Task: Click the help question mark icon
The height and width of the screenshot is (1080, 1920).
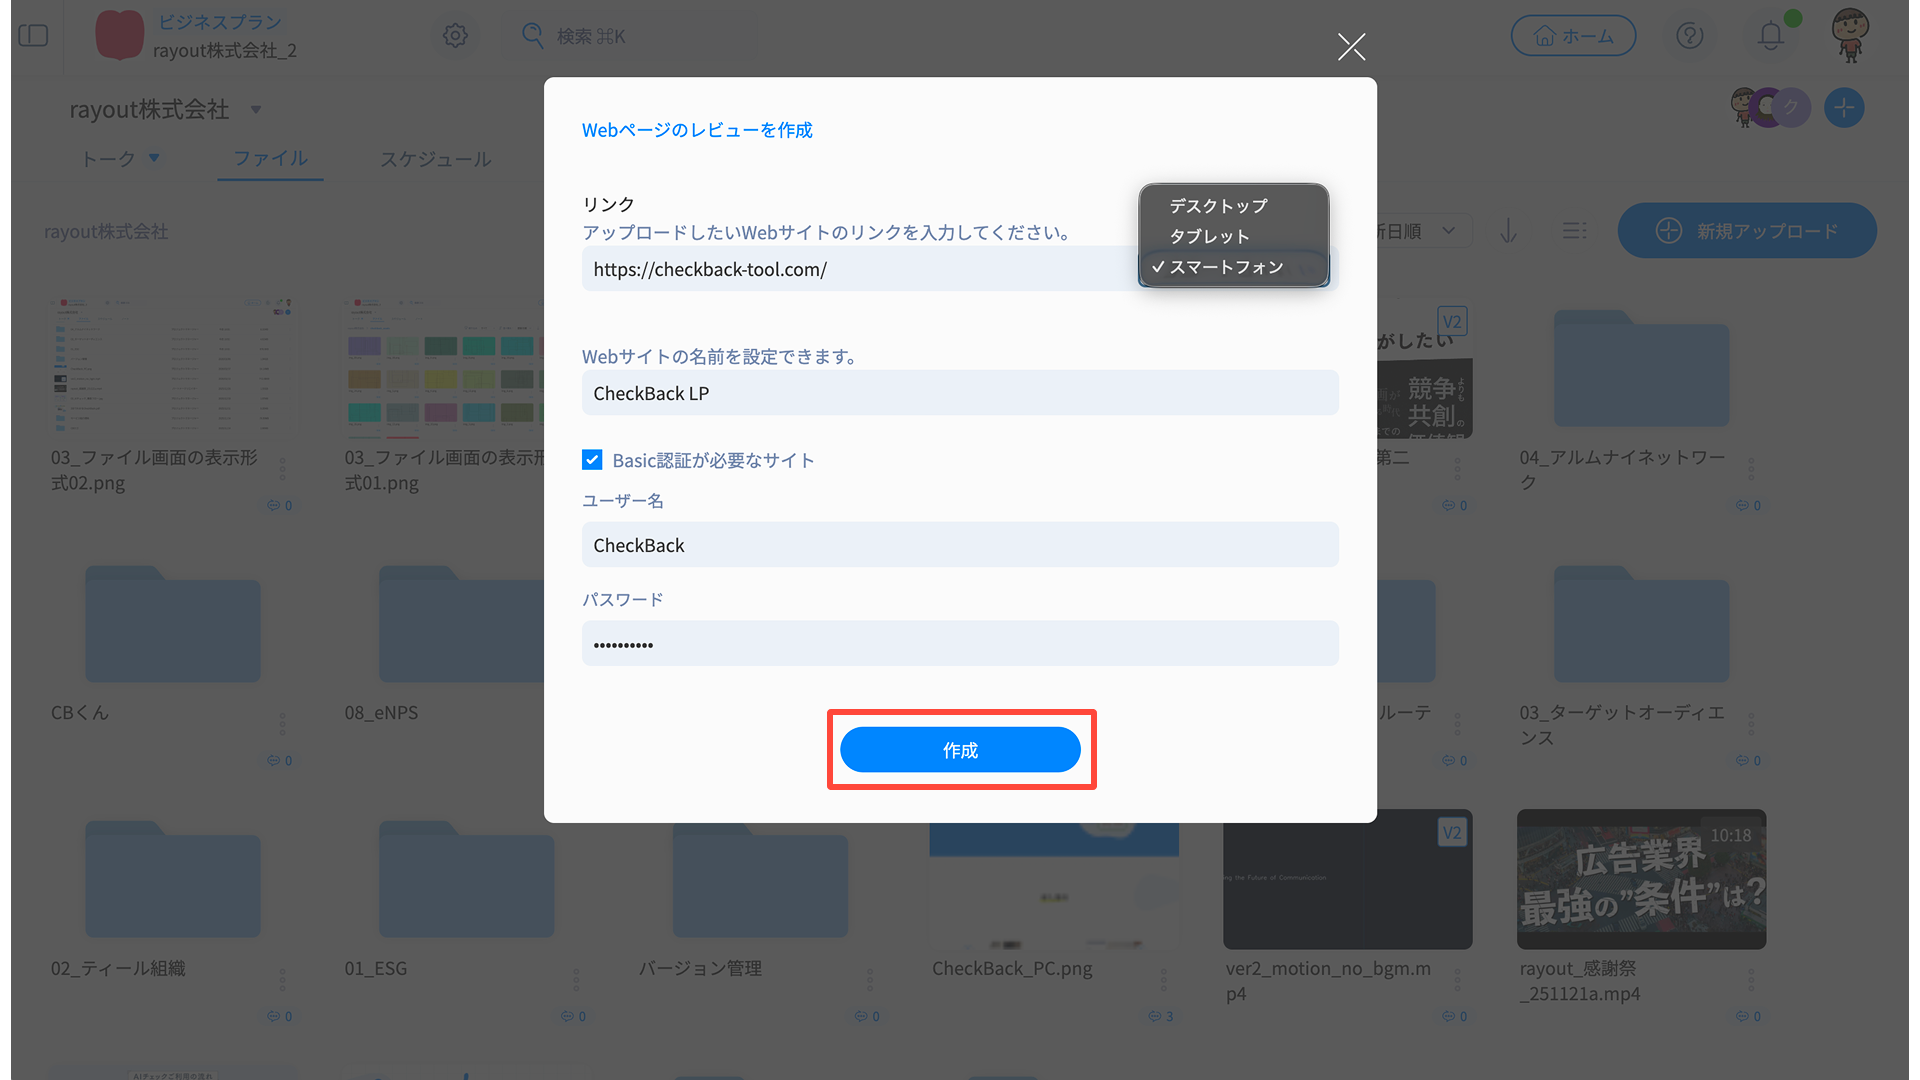Action: click(x=1689, y=36)
